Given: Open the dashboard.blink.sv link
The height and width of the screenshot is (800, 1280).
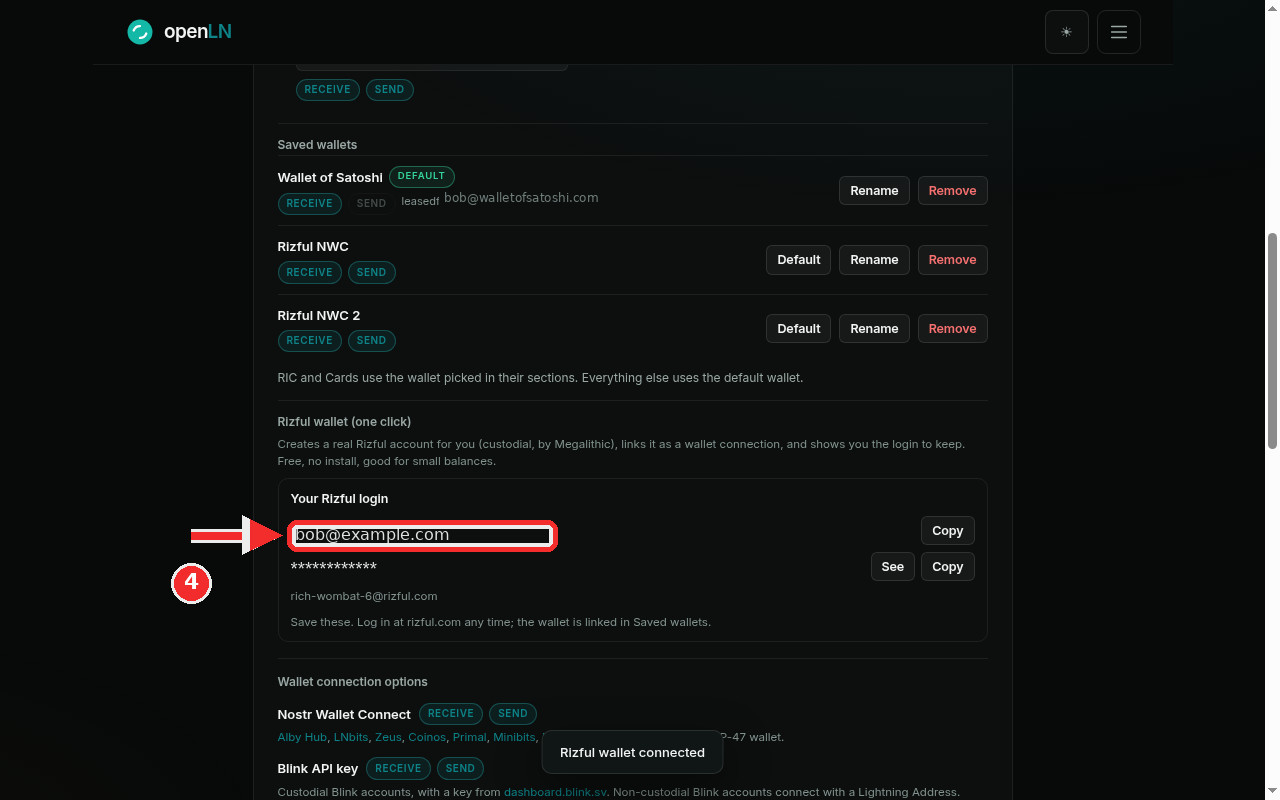Looking at the screenshot, I should (x=556, y=792).
